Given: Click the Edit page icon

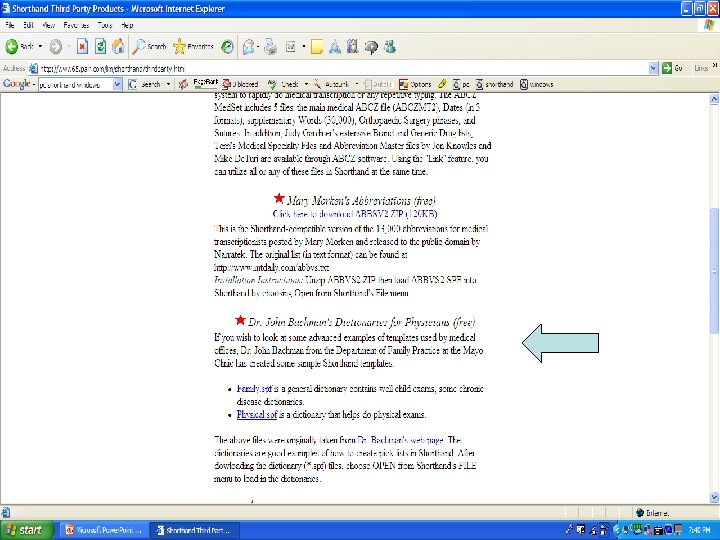Looking at the screenshot, I should (291, 46).
